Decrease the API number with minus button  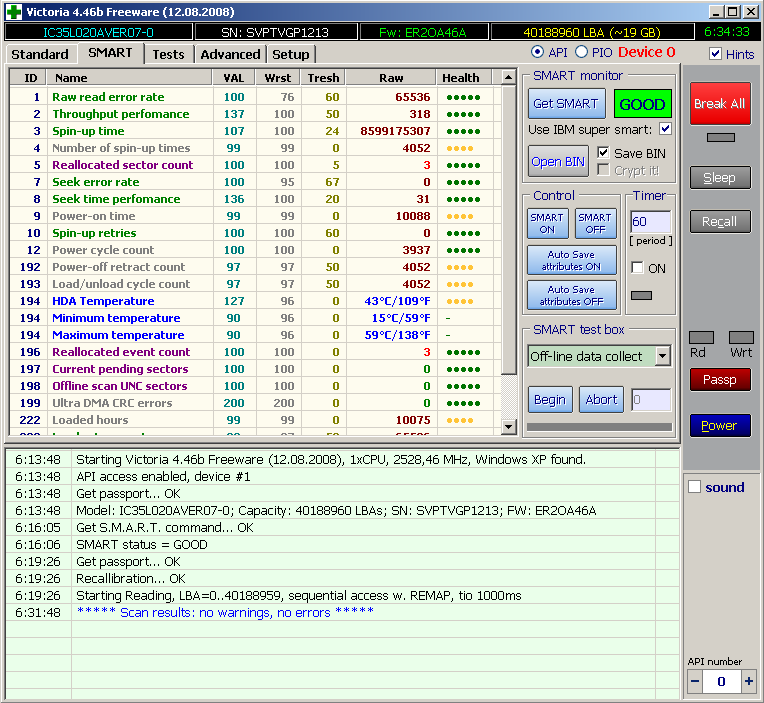(x=695, y=681)
